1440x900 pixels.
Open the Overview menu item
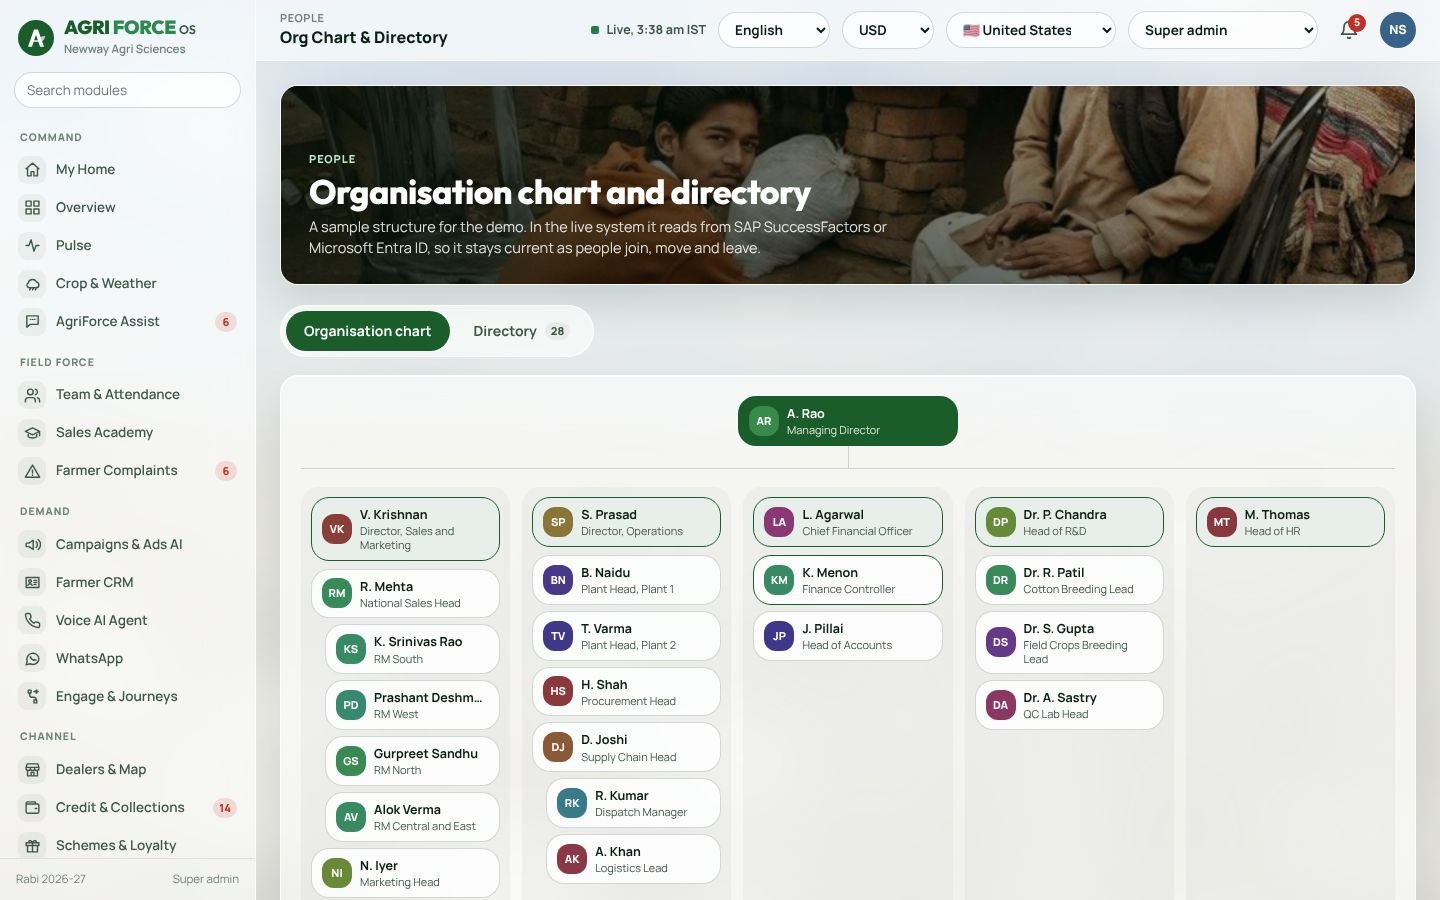point(128,208)
